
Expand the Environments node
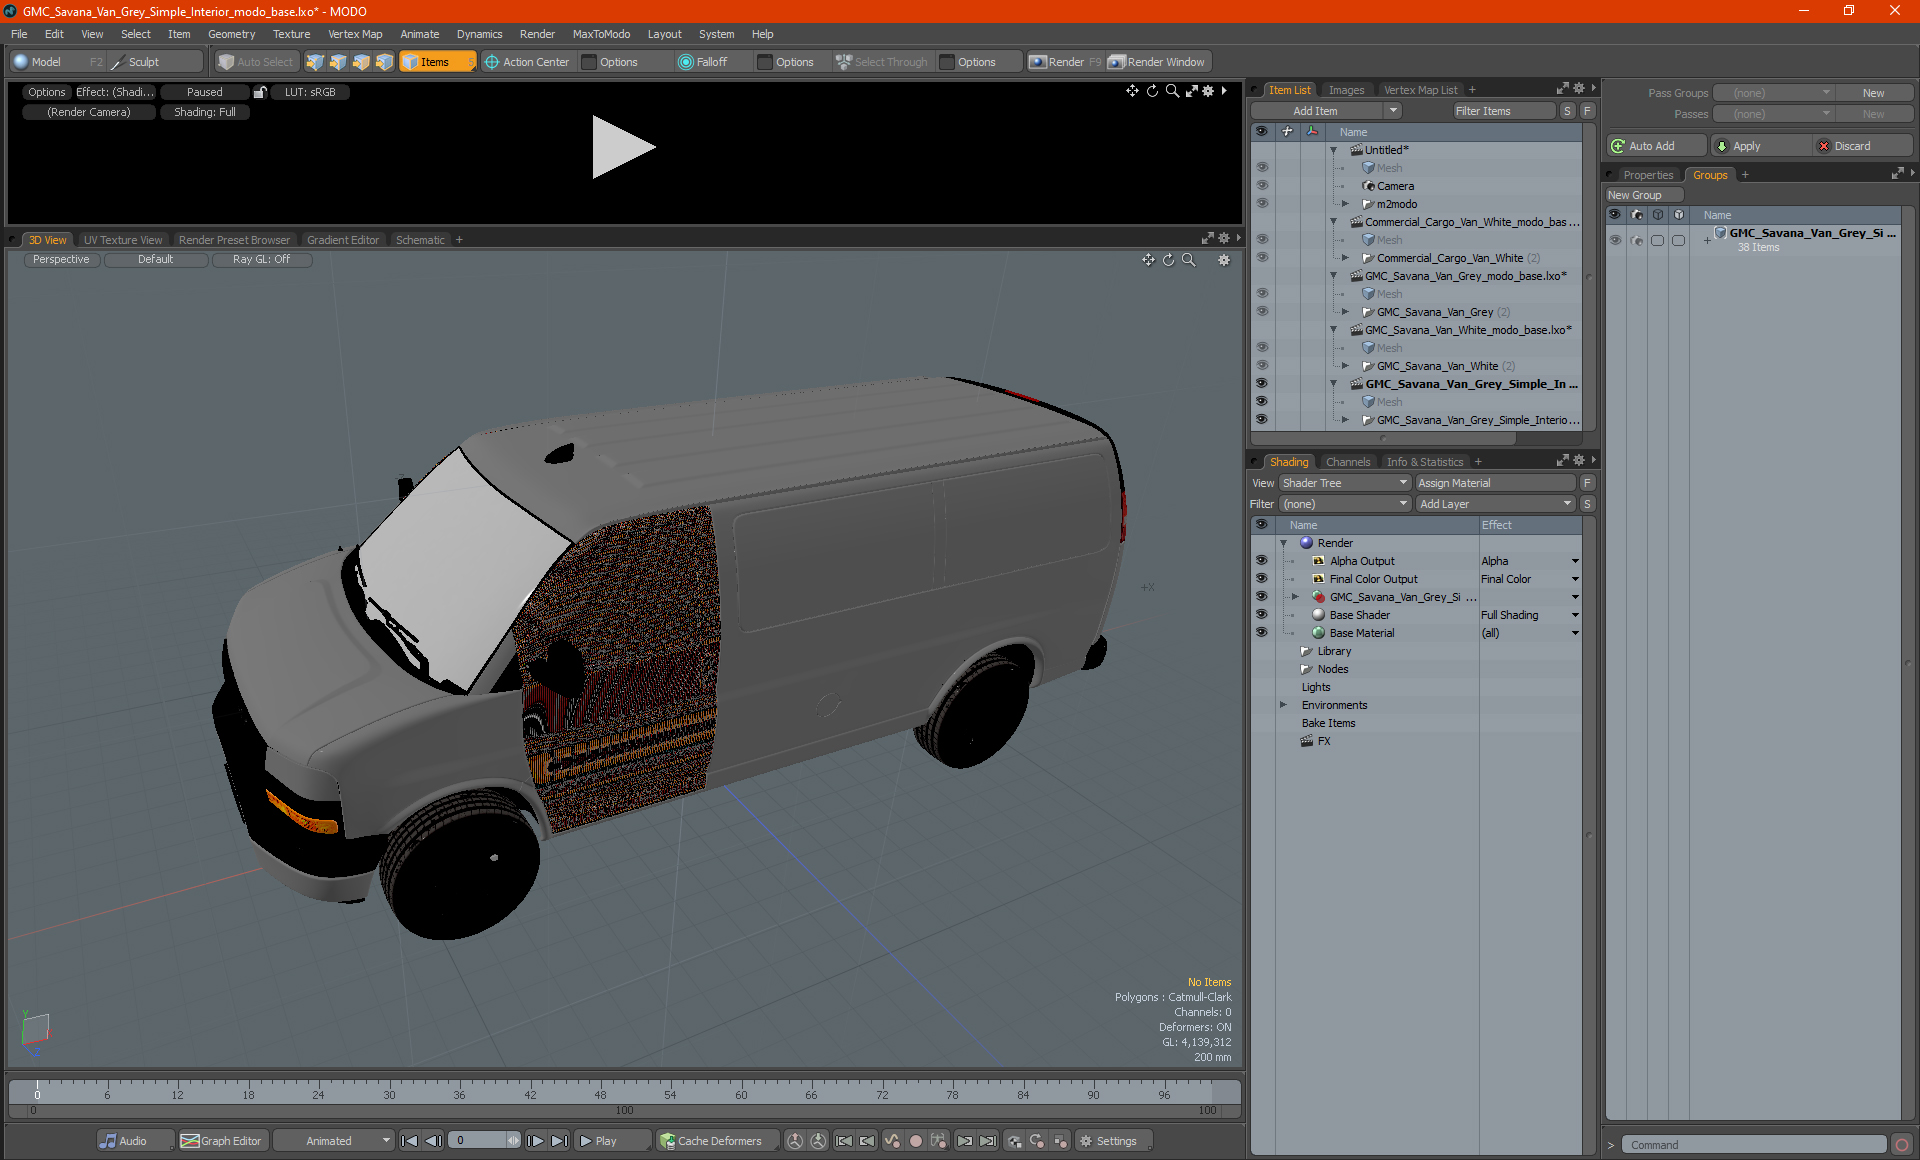(1283, 705)
